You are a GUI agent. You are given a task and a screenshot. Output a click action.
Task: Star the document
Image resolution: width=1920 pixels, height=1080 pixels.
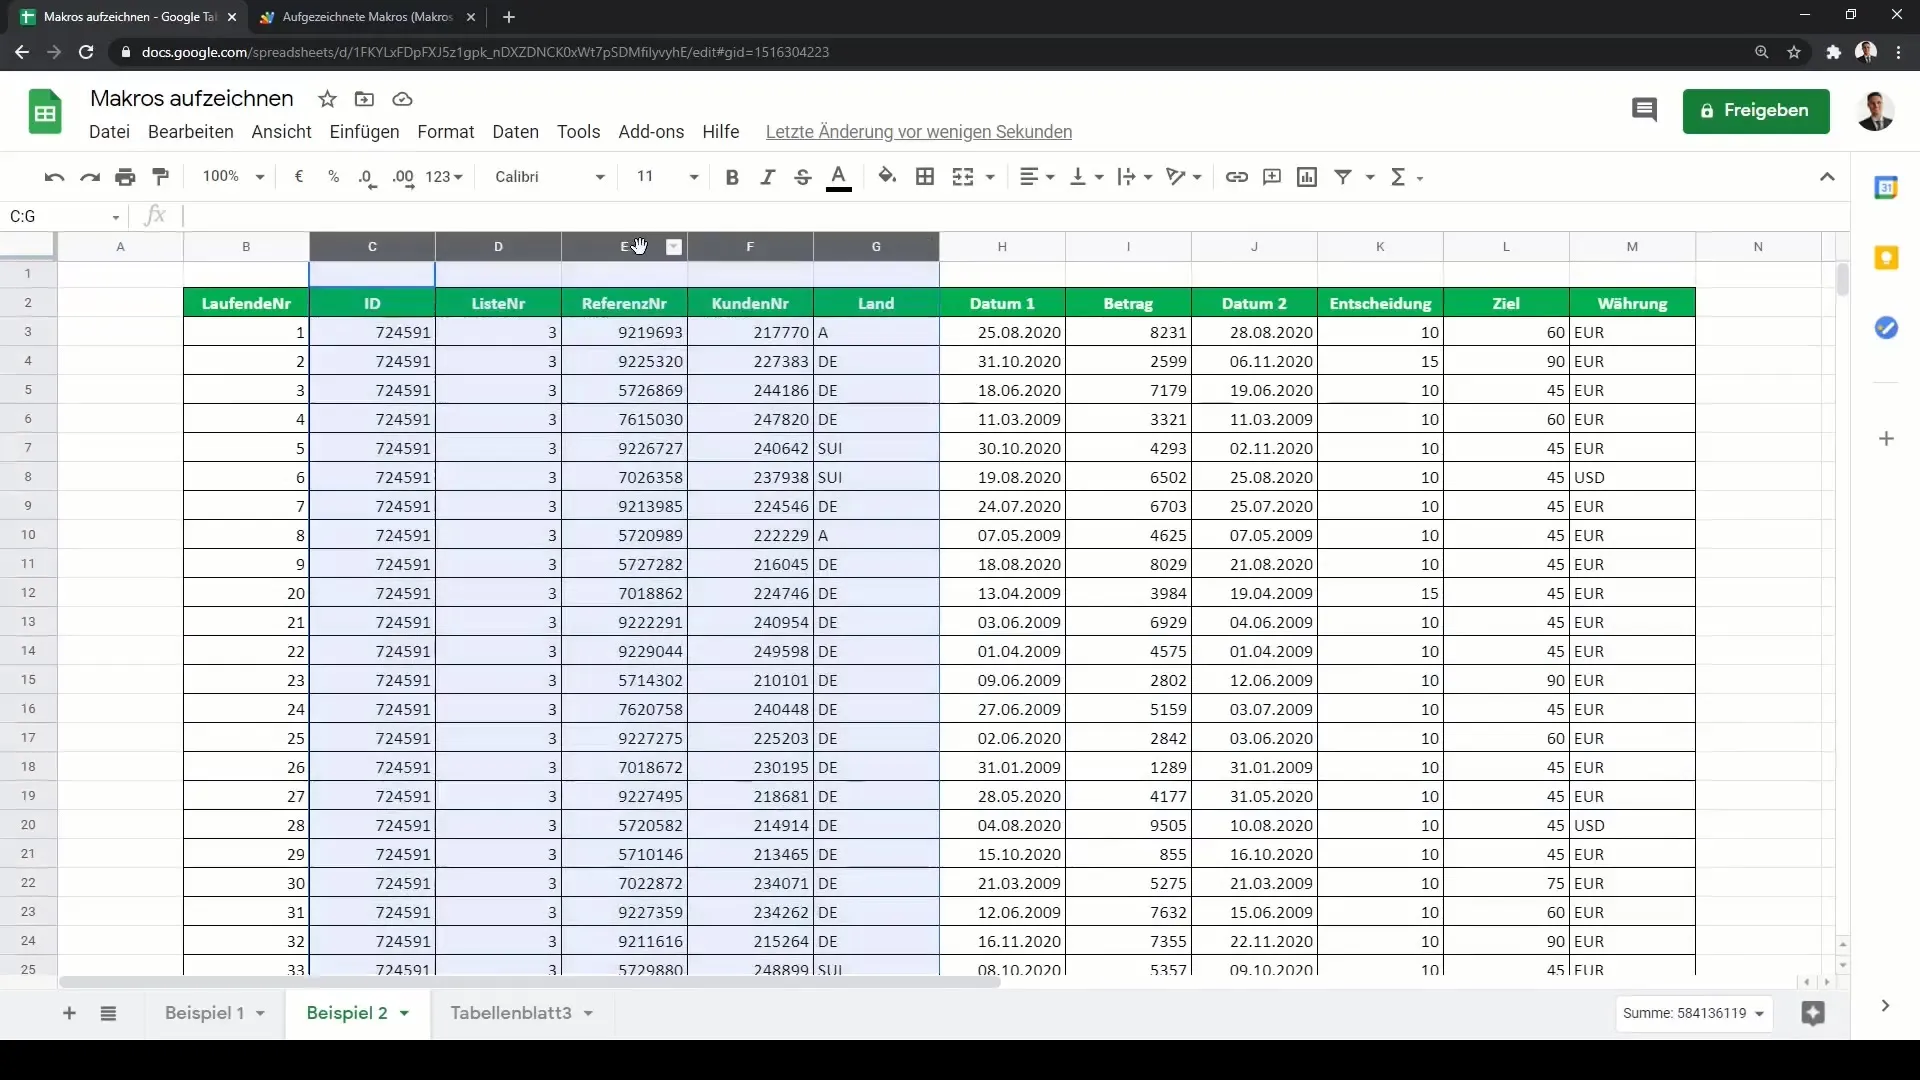point(327,99)
